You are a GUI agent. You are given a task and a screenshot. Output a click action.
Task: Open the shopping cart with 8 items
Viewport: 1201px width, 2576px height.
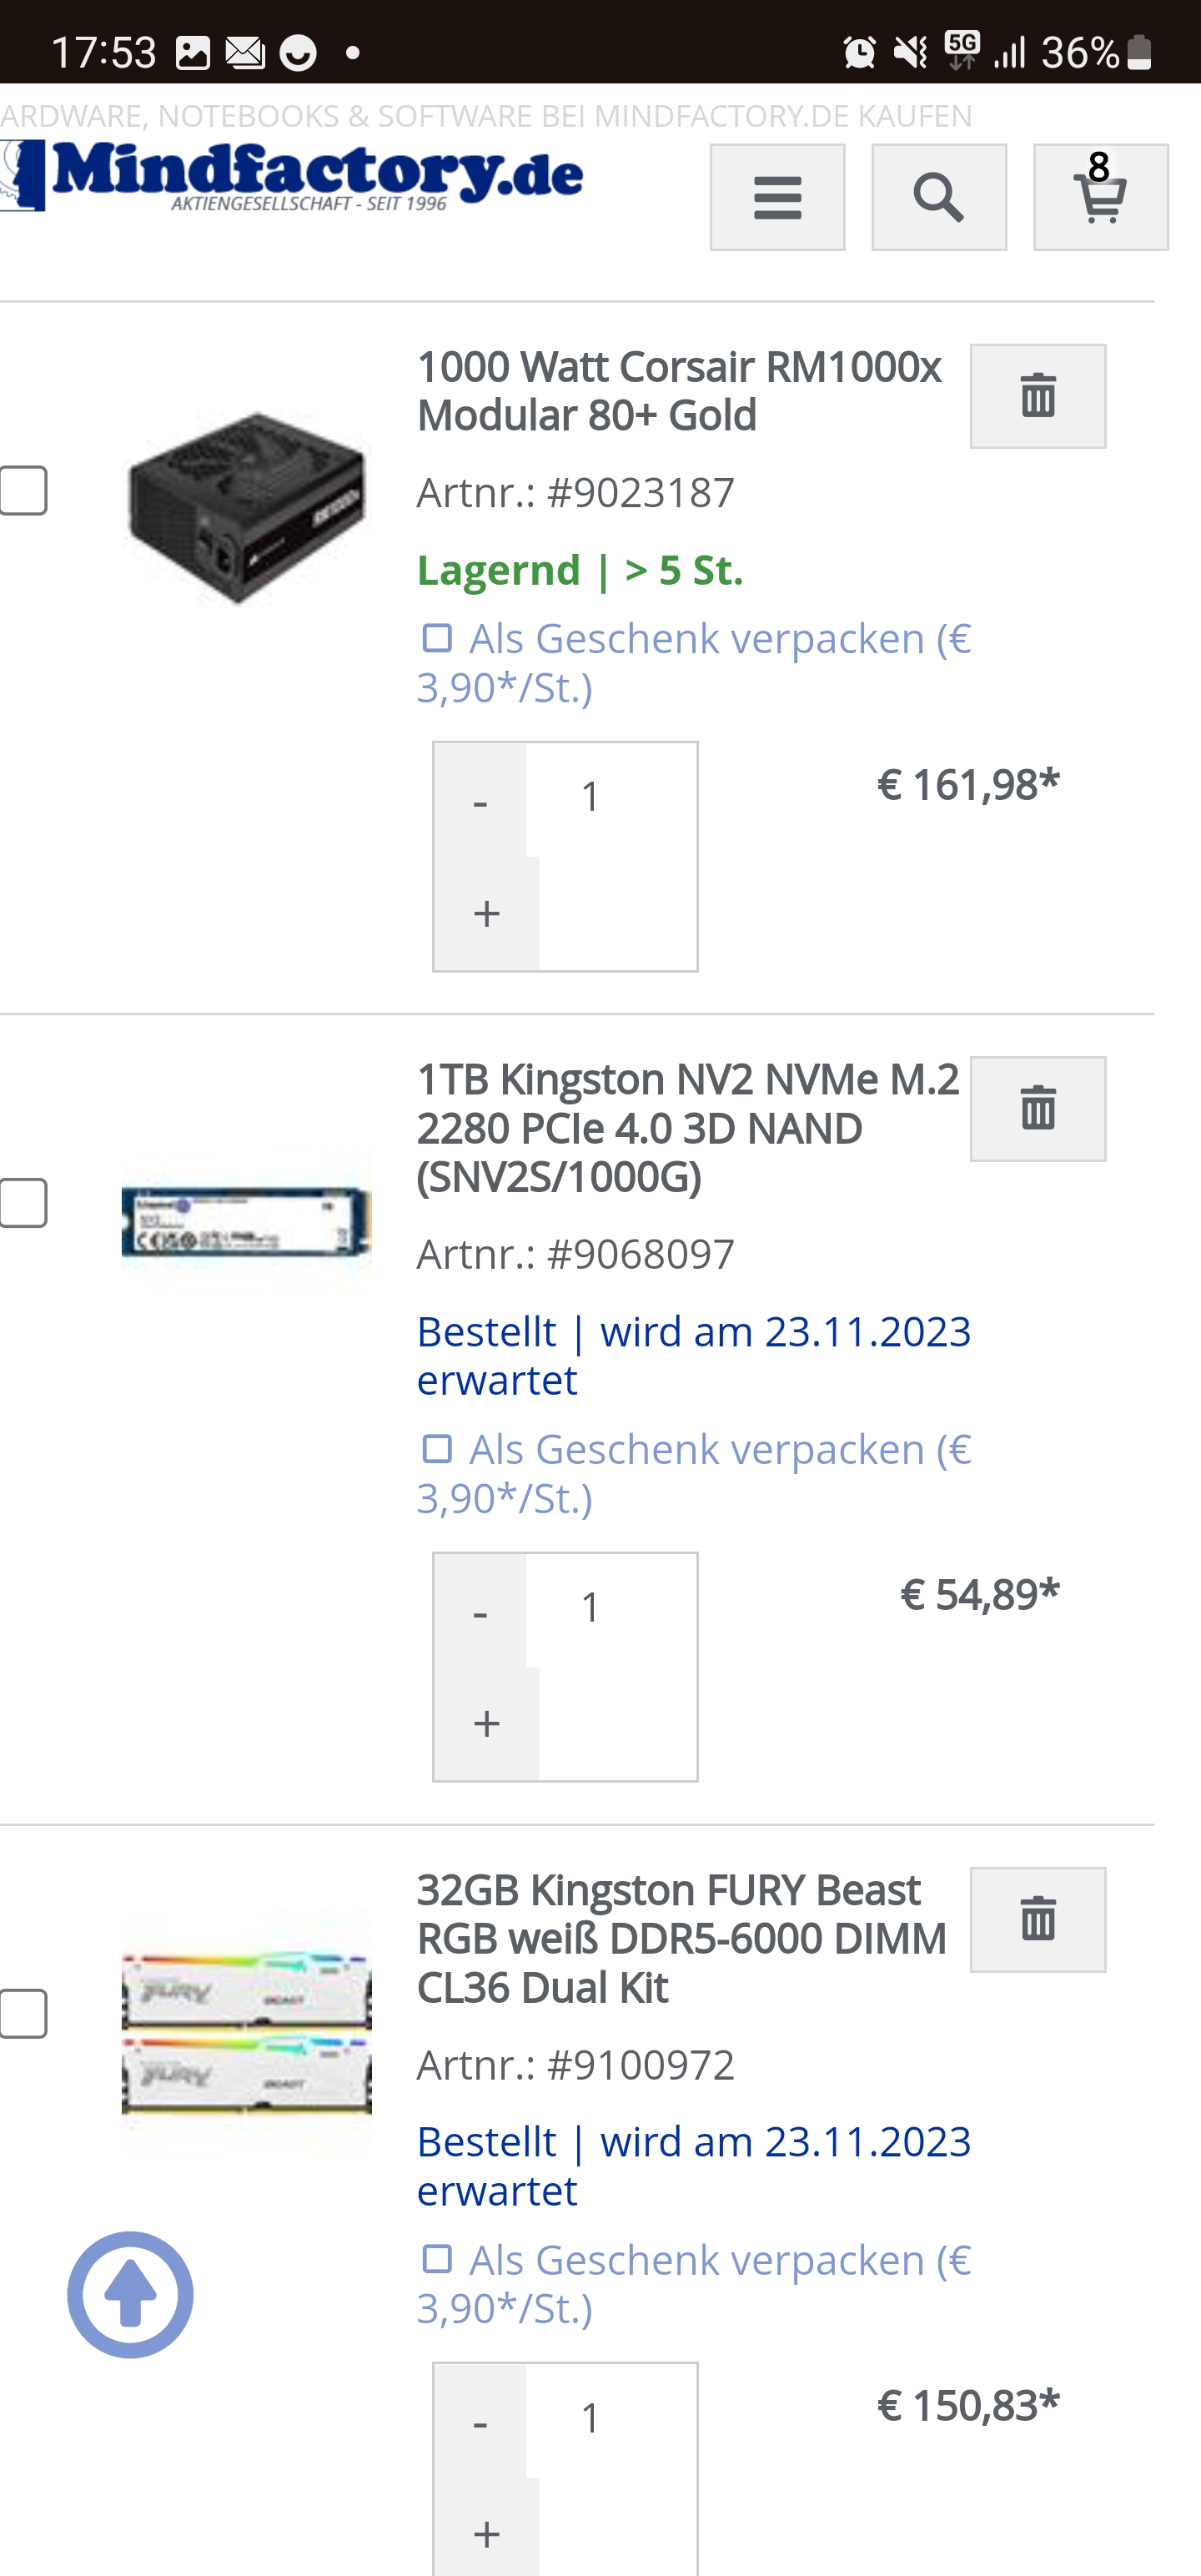click(x=1100, y=197)
